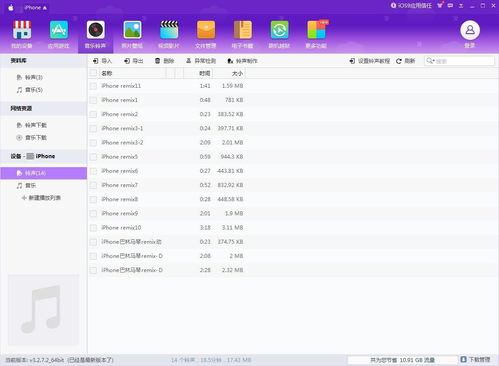Open the video clapperboard icon

(x=169, y=30)
